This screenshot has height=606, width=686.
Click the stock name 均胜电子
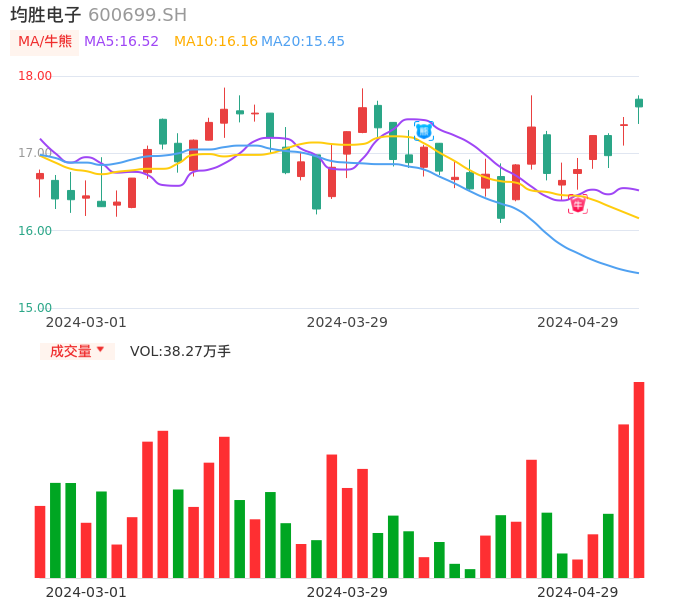pos(46,15)
